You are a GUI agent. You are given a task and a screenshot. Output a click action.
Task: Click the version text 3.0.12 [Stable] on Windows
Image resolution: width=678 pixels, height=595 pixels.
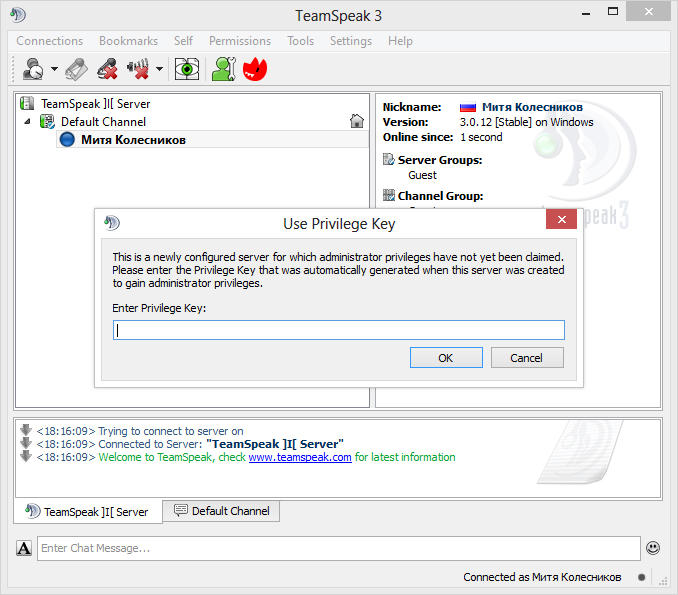[x=526, y=122]
